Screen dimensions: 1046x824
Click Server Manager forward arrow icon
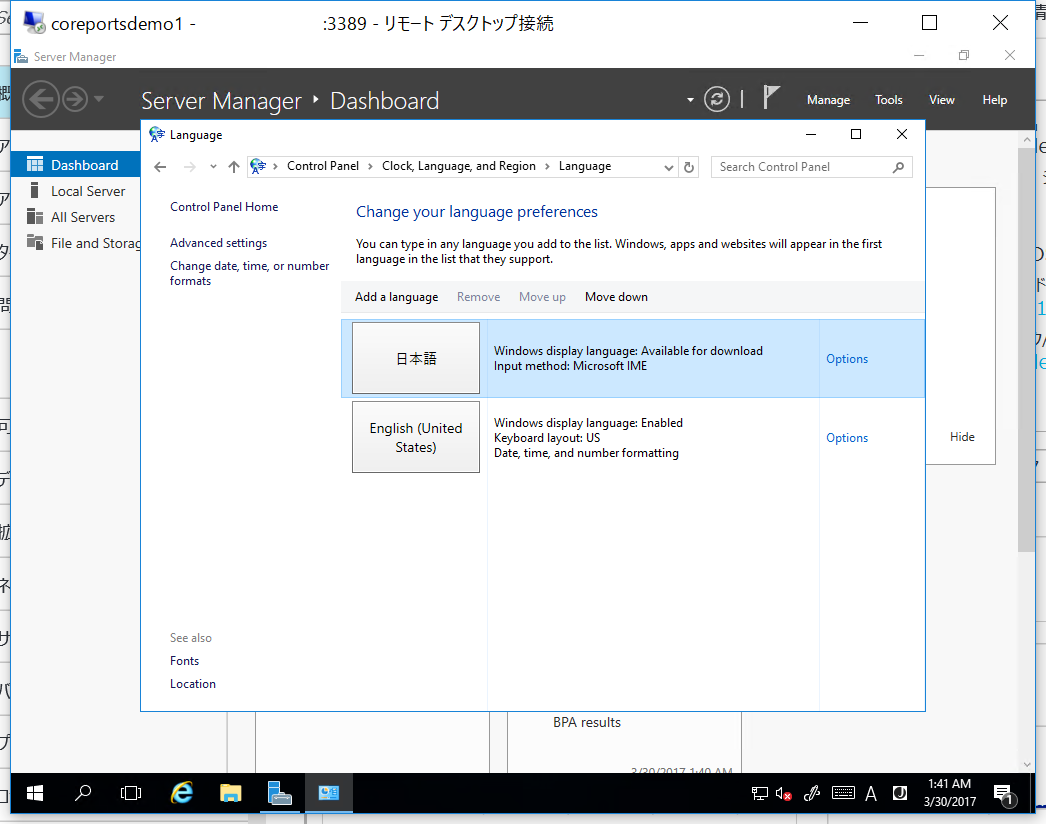click(75, 99)
